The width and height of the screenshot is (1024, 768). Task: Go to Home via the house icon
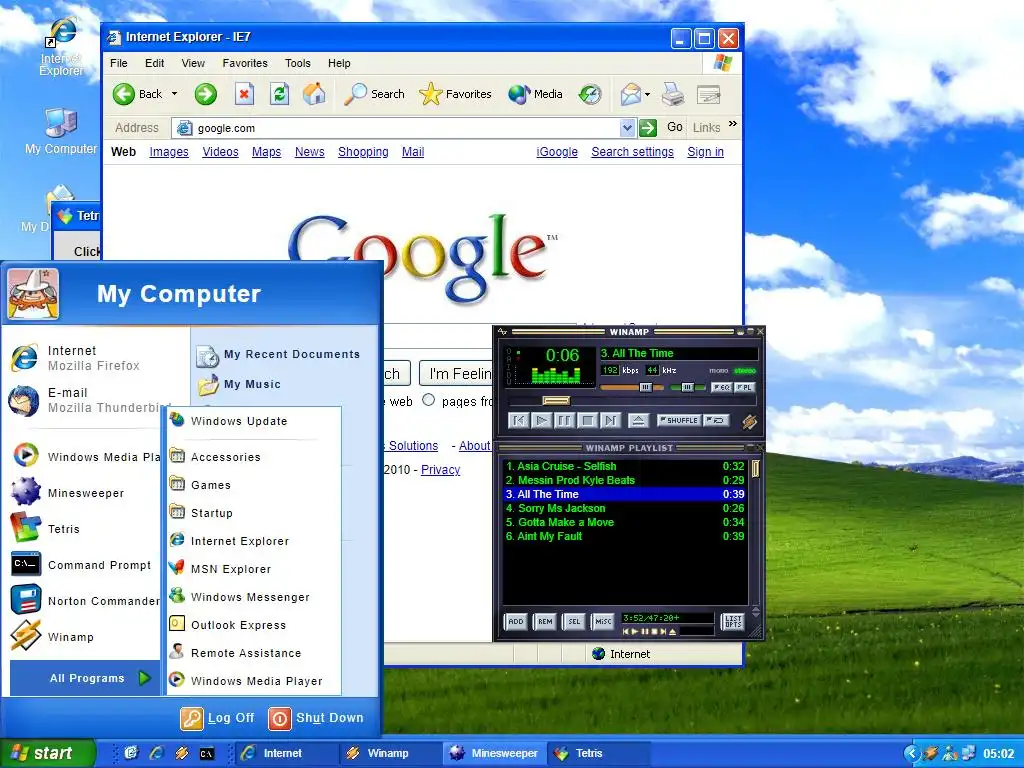[314, 94]
